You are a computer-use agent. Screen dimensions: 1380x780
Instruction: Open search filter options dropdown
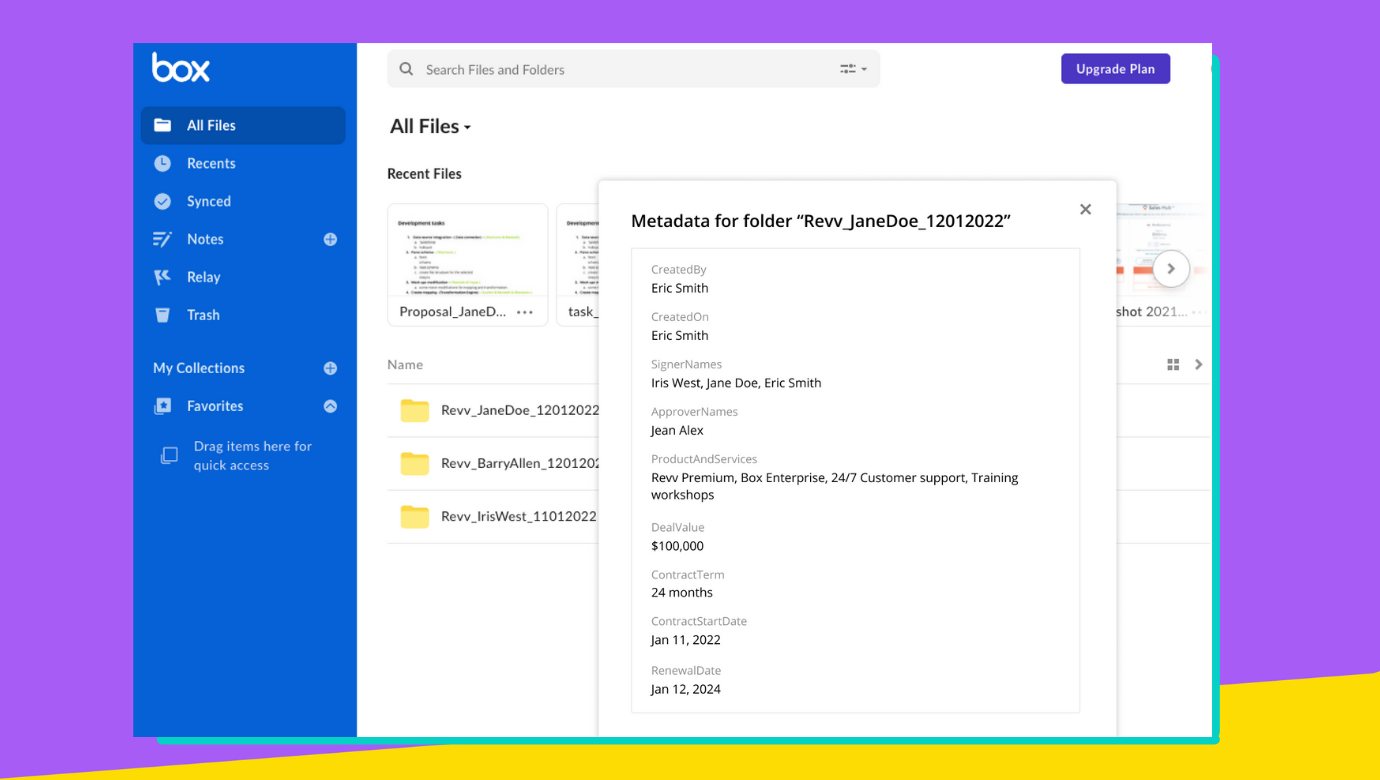click(x=853, y=69)
